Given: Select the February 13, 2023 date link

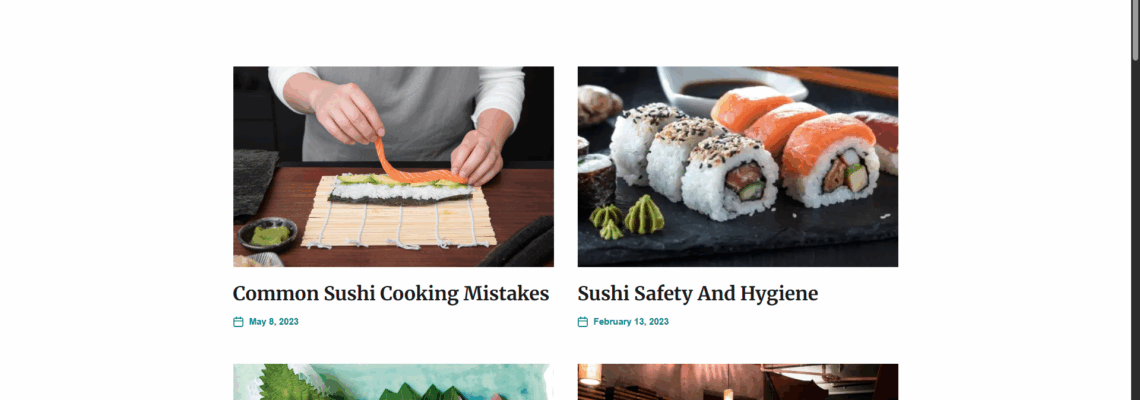Looking at the screenshot, I should 631,321.
